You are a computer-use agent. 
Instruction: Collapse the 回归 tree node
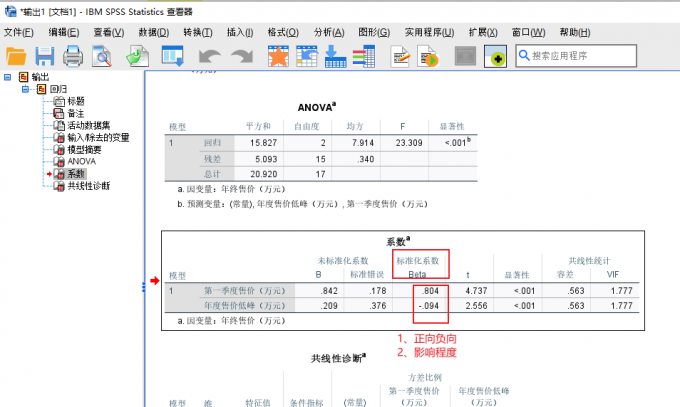[27, 88]
